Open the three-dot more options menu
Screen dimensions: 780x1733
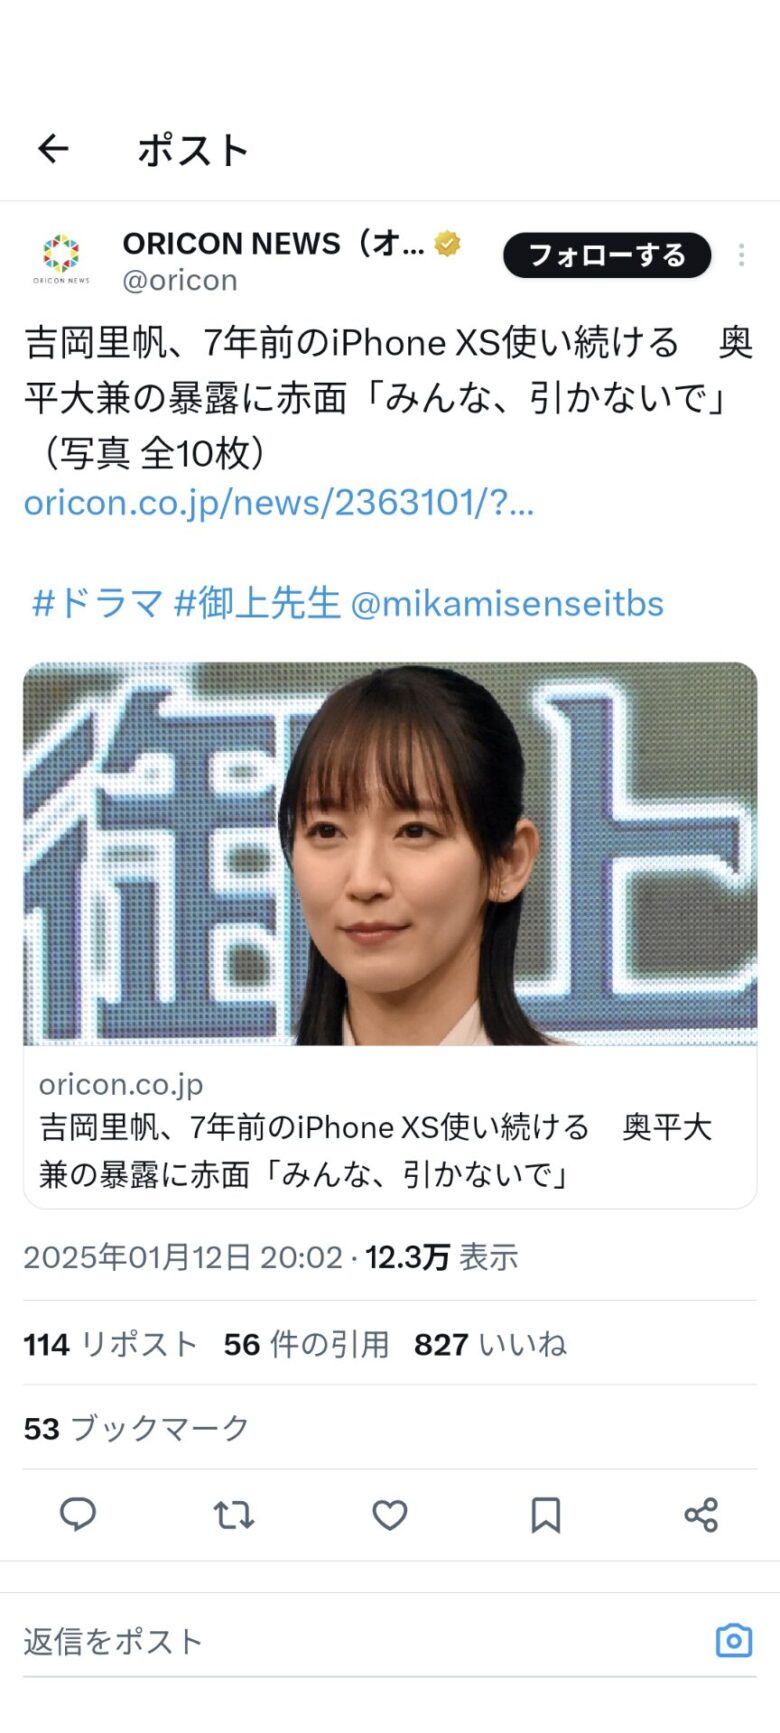coord(741,256)
